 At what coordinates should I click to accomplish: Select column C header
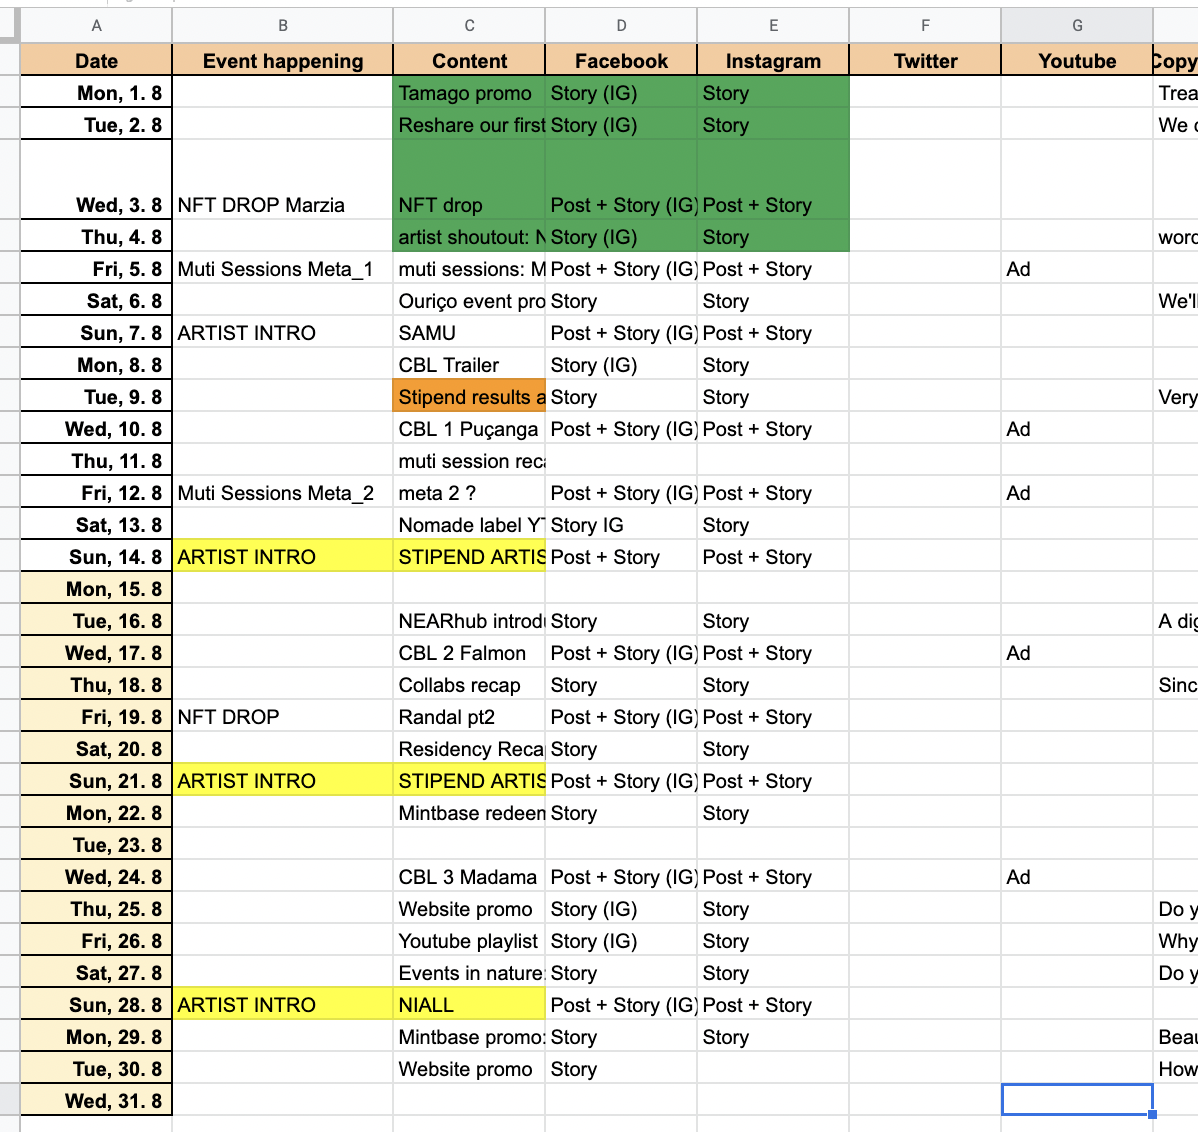[469, 26]
